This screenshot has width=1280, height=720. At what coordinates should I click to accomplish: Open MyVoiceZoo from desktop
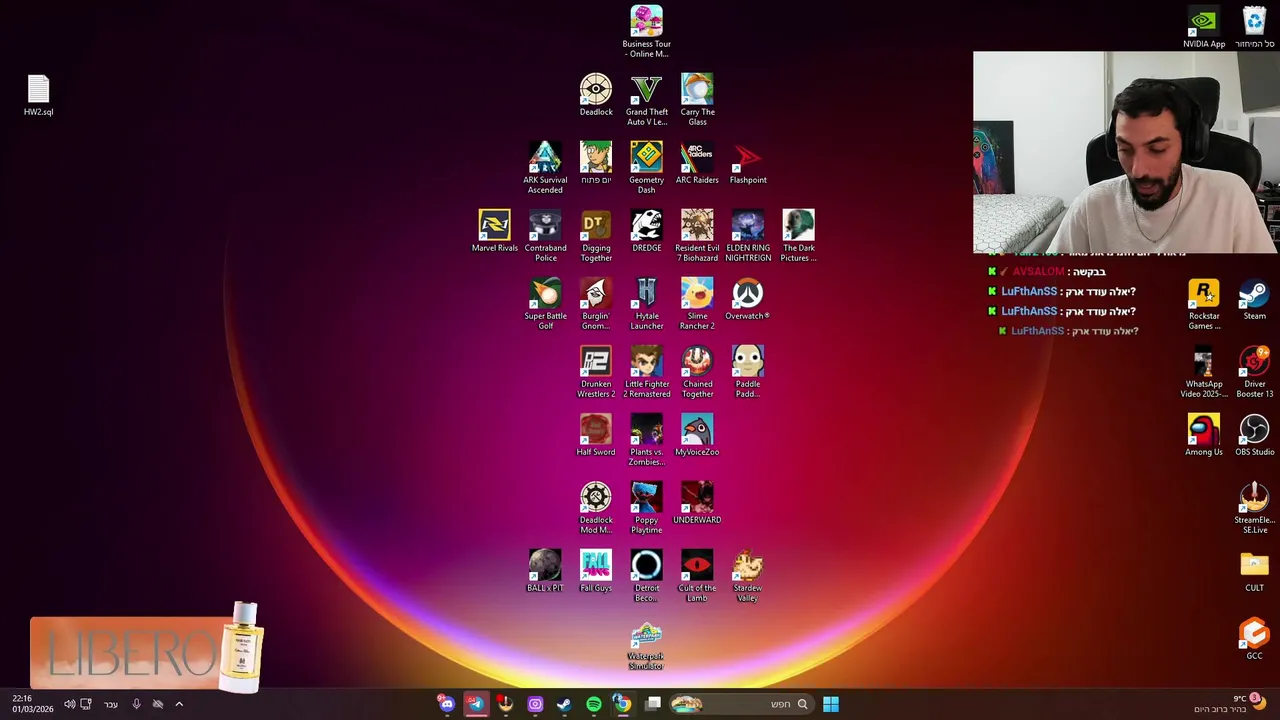point(697,435)
